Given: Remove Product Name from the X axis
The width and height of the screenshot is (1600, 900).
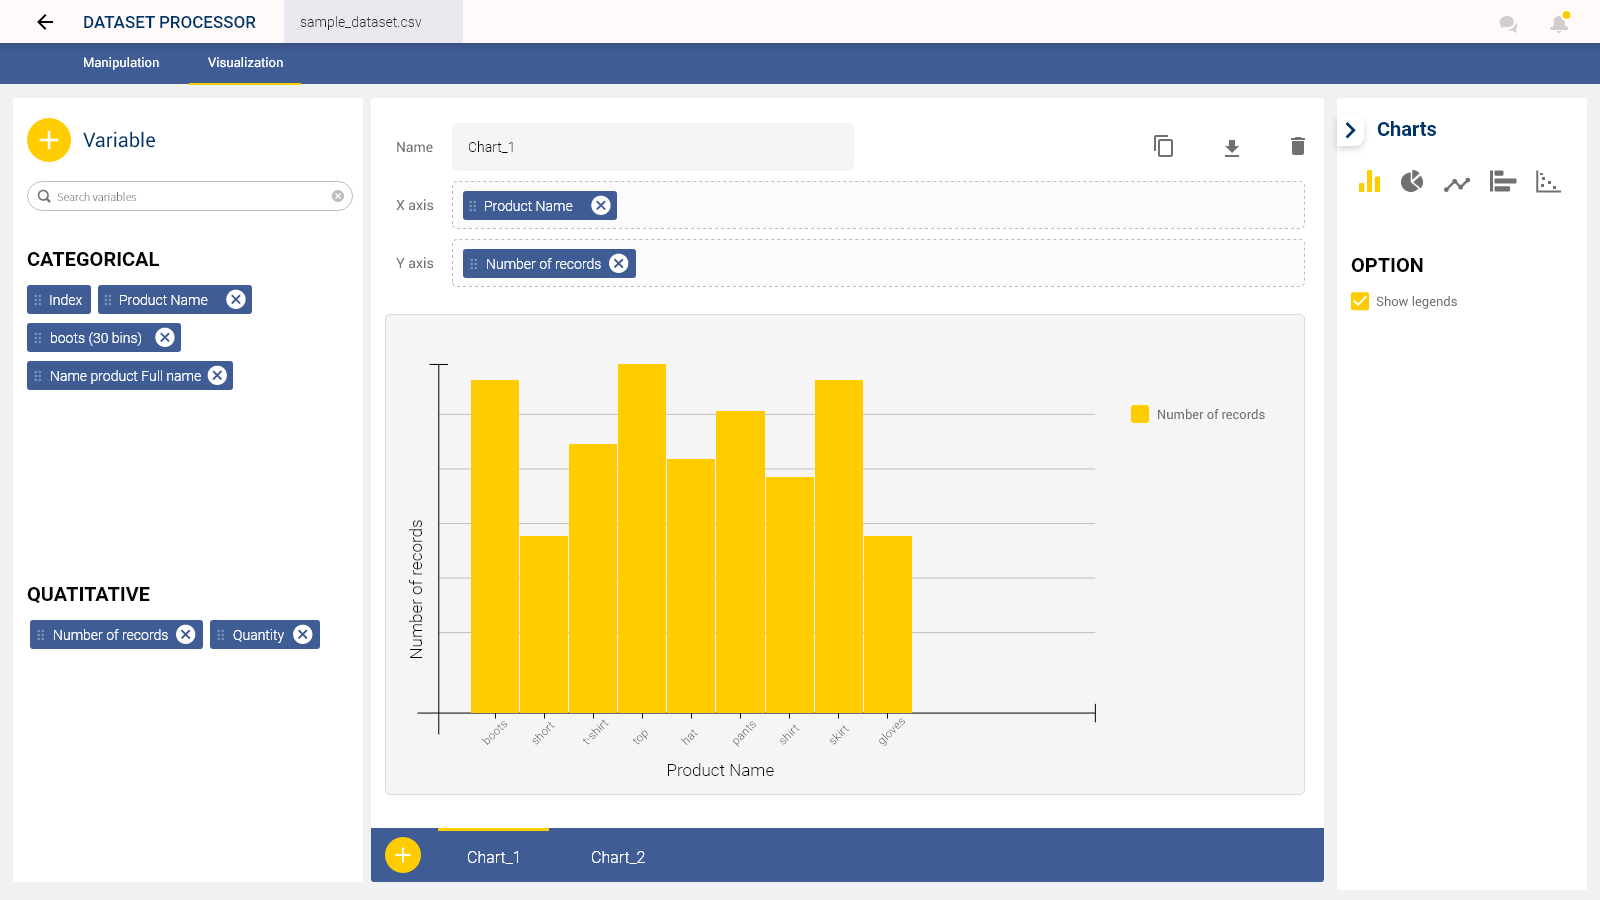Looking at the screenshot, I should point(600,205).
